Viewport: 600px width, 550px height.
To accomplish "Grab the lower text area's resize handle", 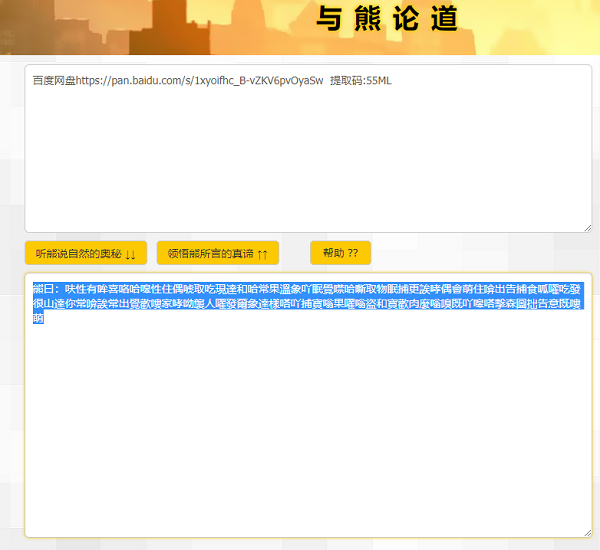I will (588, 533).
